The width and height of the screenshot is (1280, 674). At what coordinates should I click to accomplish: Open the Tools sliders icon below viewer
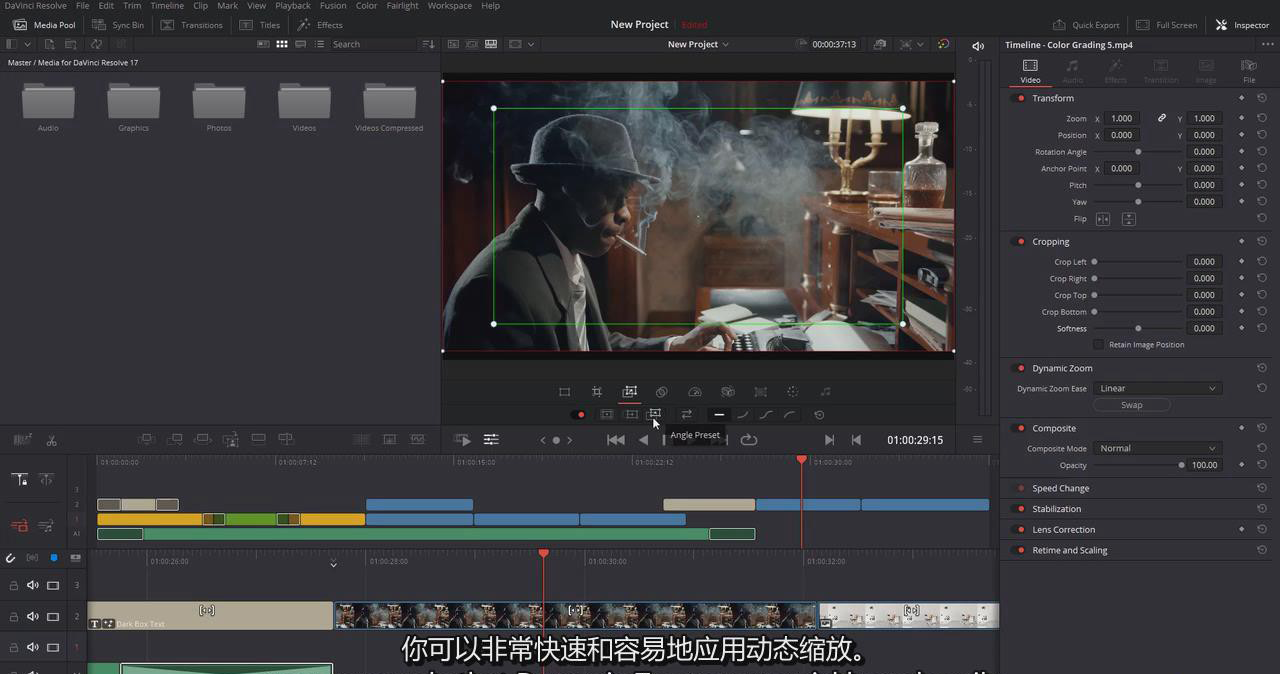coord(491,440)
